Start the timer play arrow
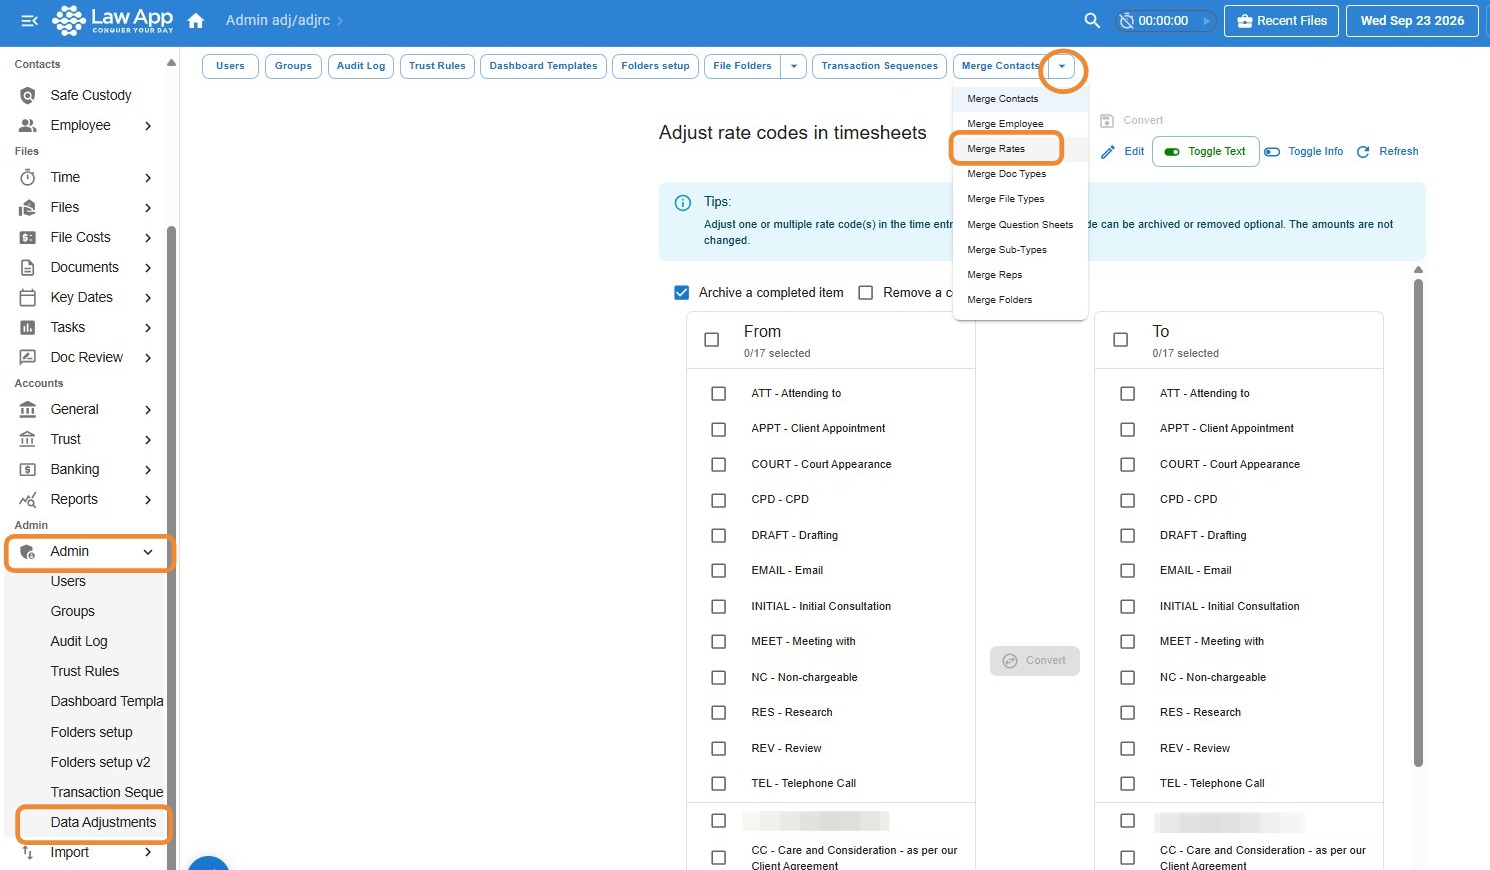This screenshot has height=870, width=1490. click(1206, 20)
